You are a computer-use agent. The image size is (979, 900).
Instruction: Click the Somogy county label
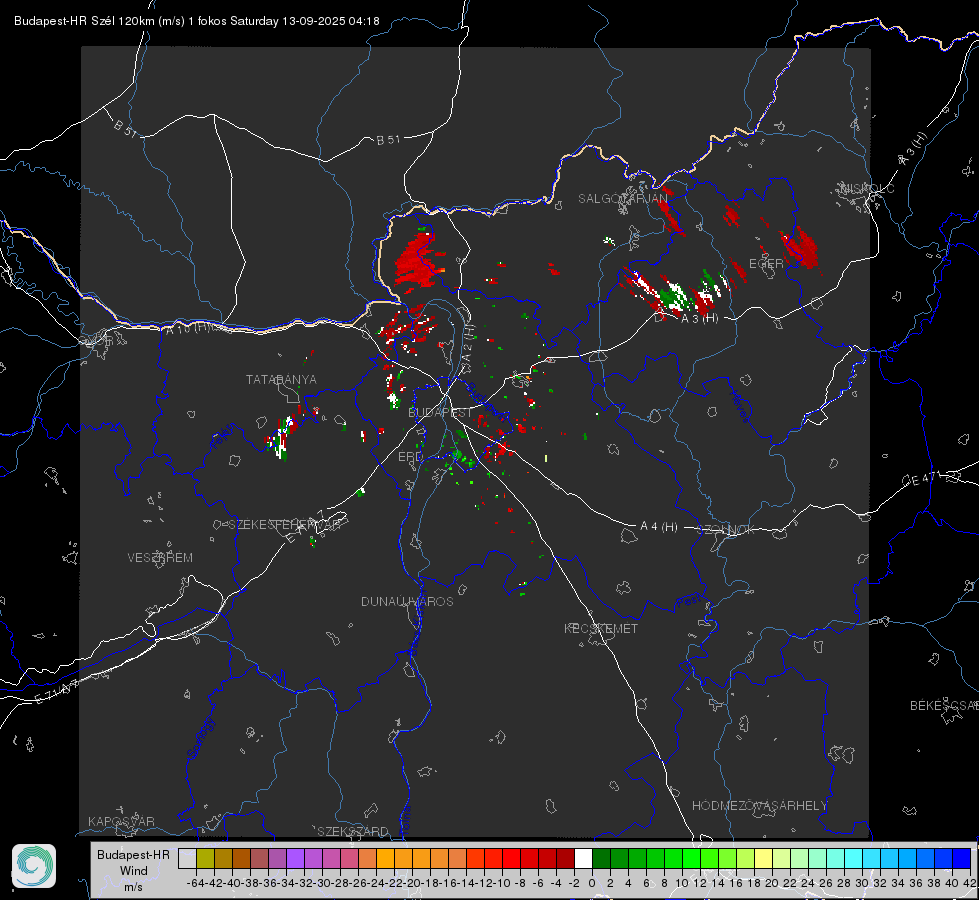coord(200,738)
